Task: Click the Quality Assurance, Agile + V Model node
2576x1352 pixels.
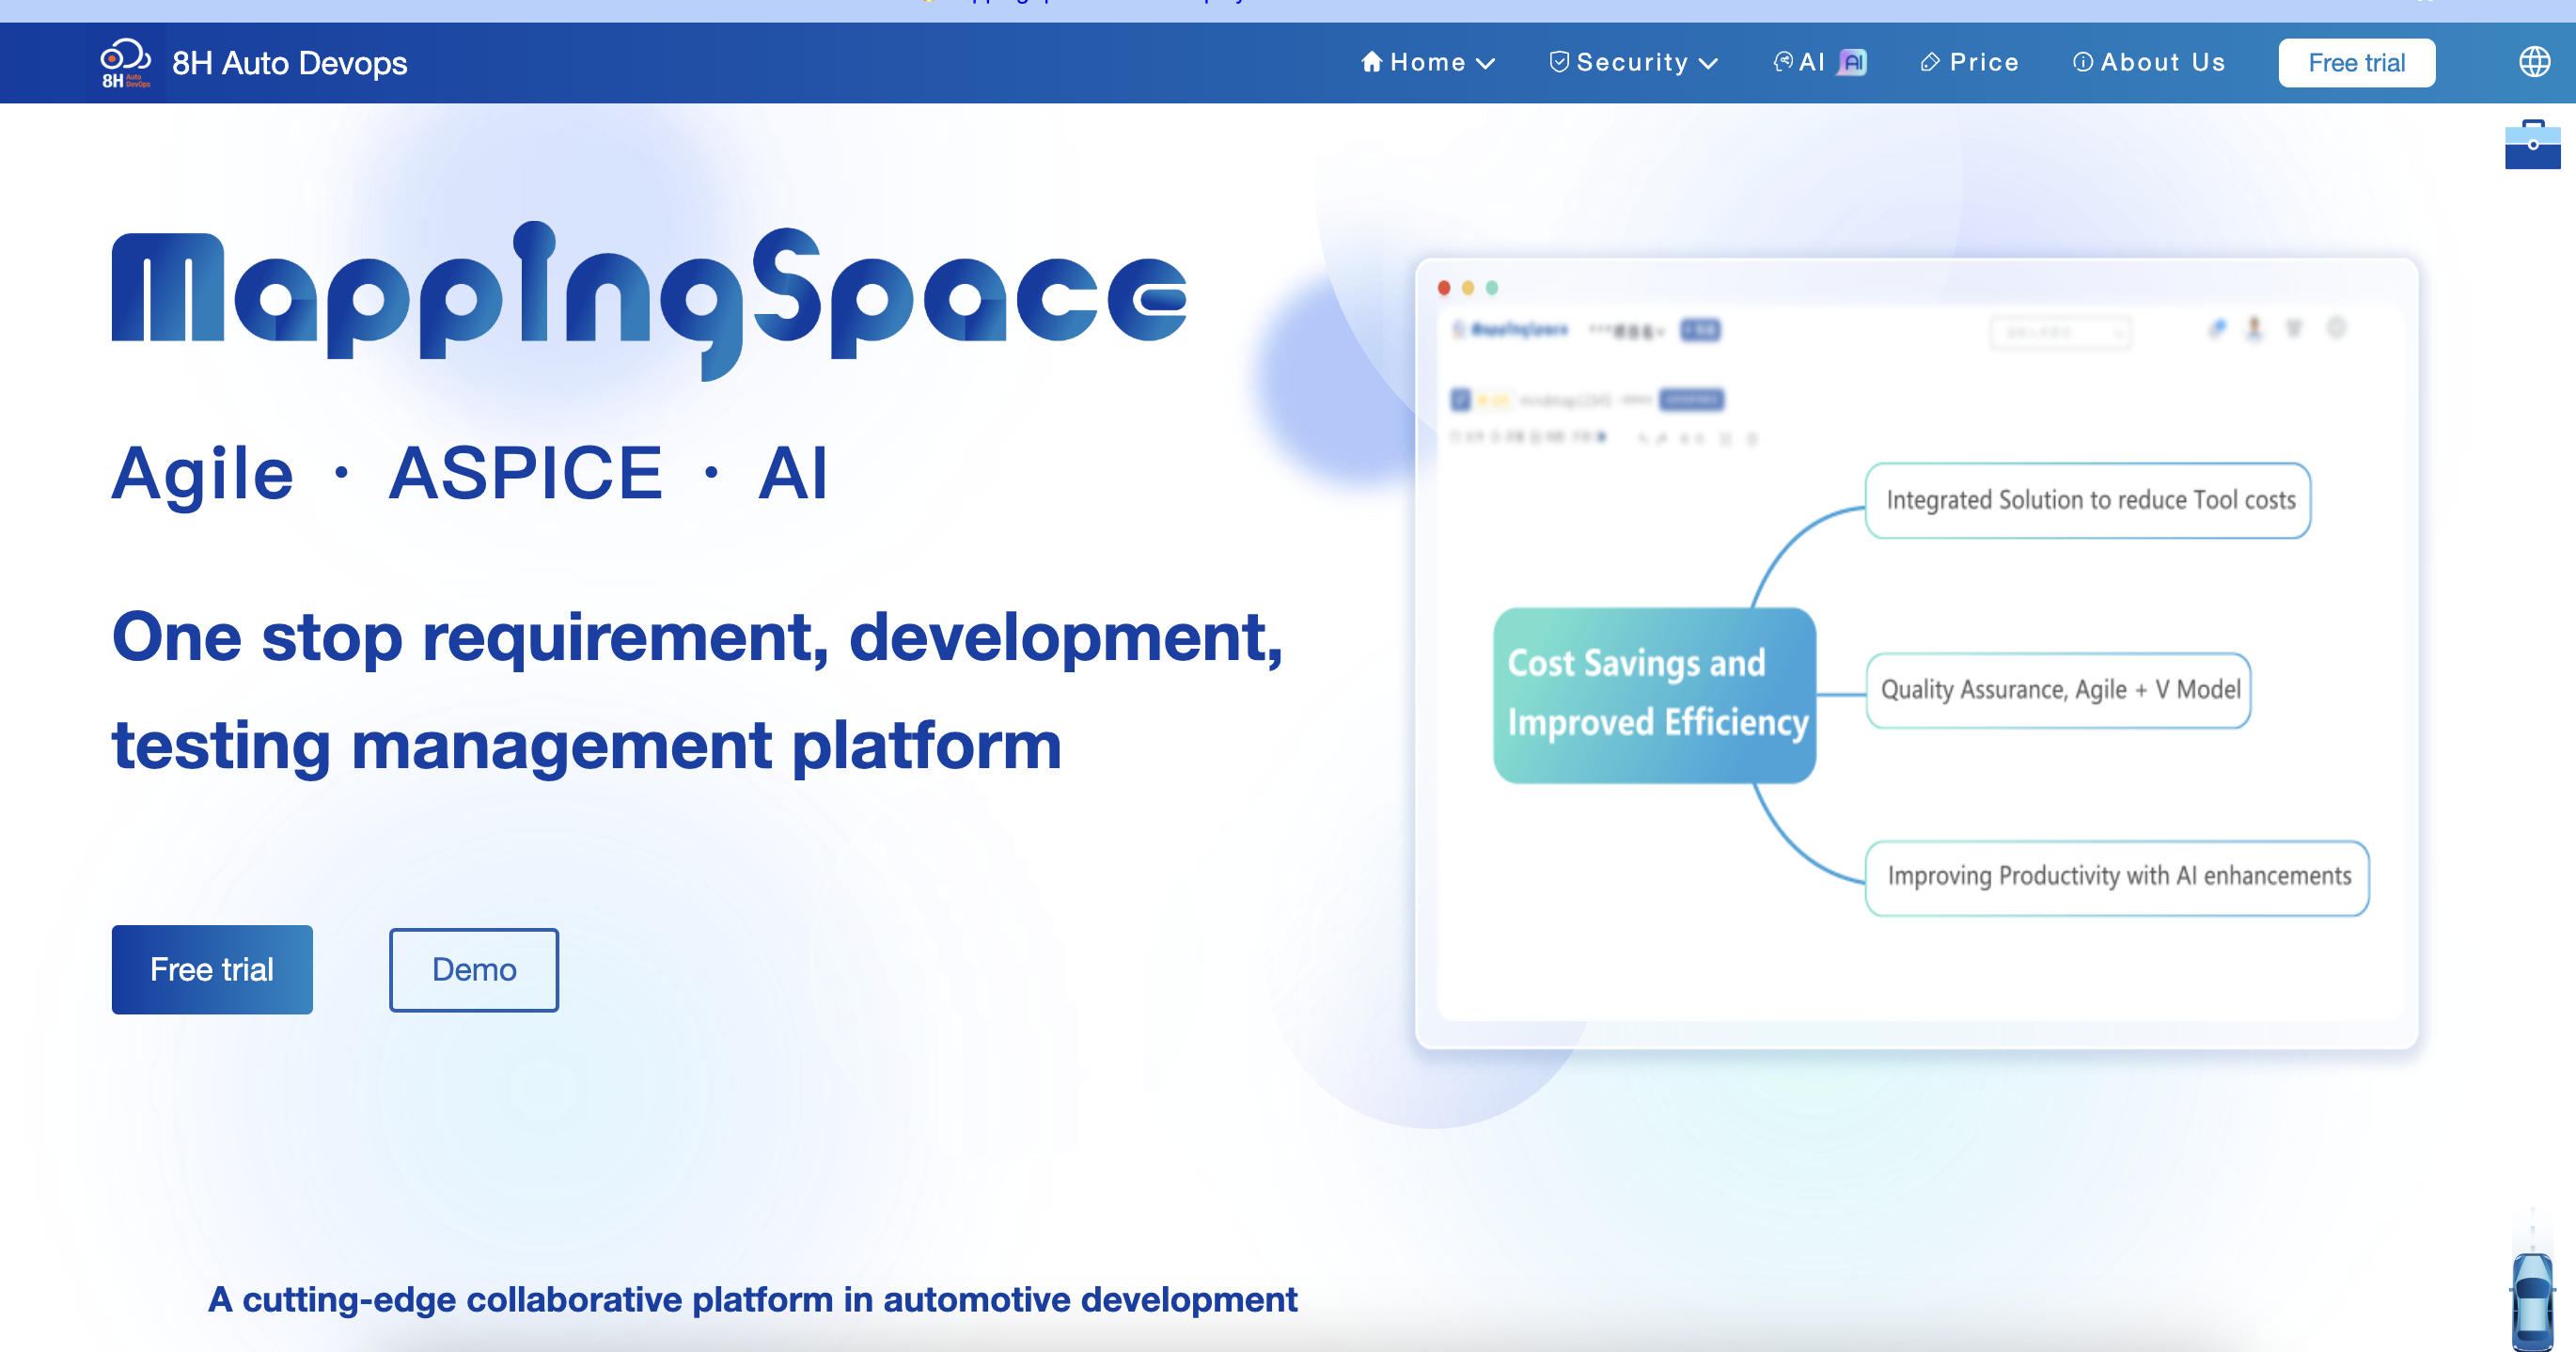Action: coord(2058,690)
